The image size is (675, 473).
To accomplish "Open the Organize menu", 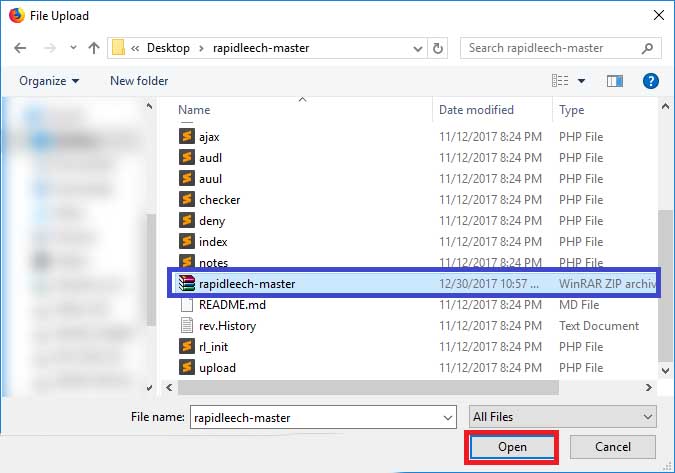I will (49, 81).
